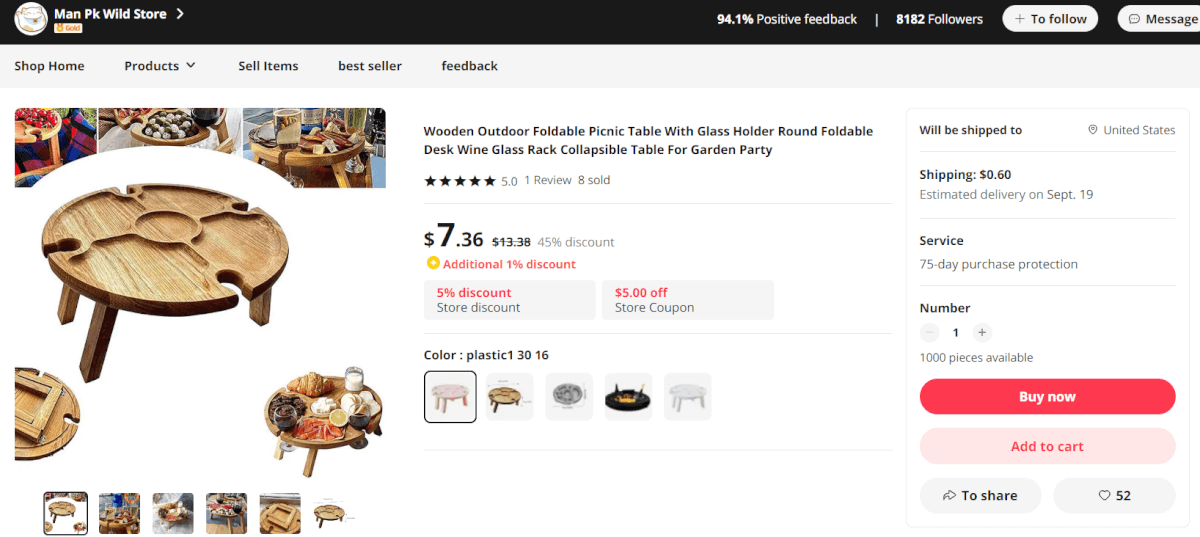1200x537 pixels.
Task: Select the $5.00 off Store Coupon
Action: [x=688, y=300]
